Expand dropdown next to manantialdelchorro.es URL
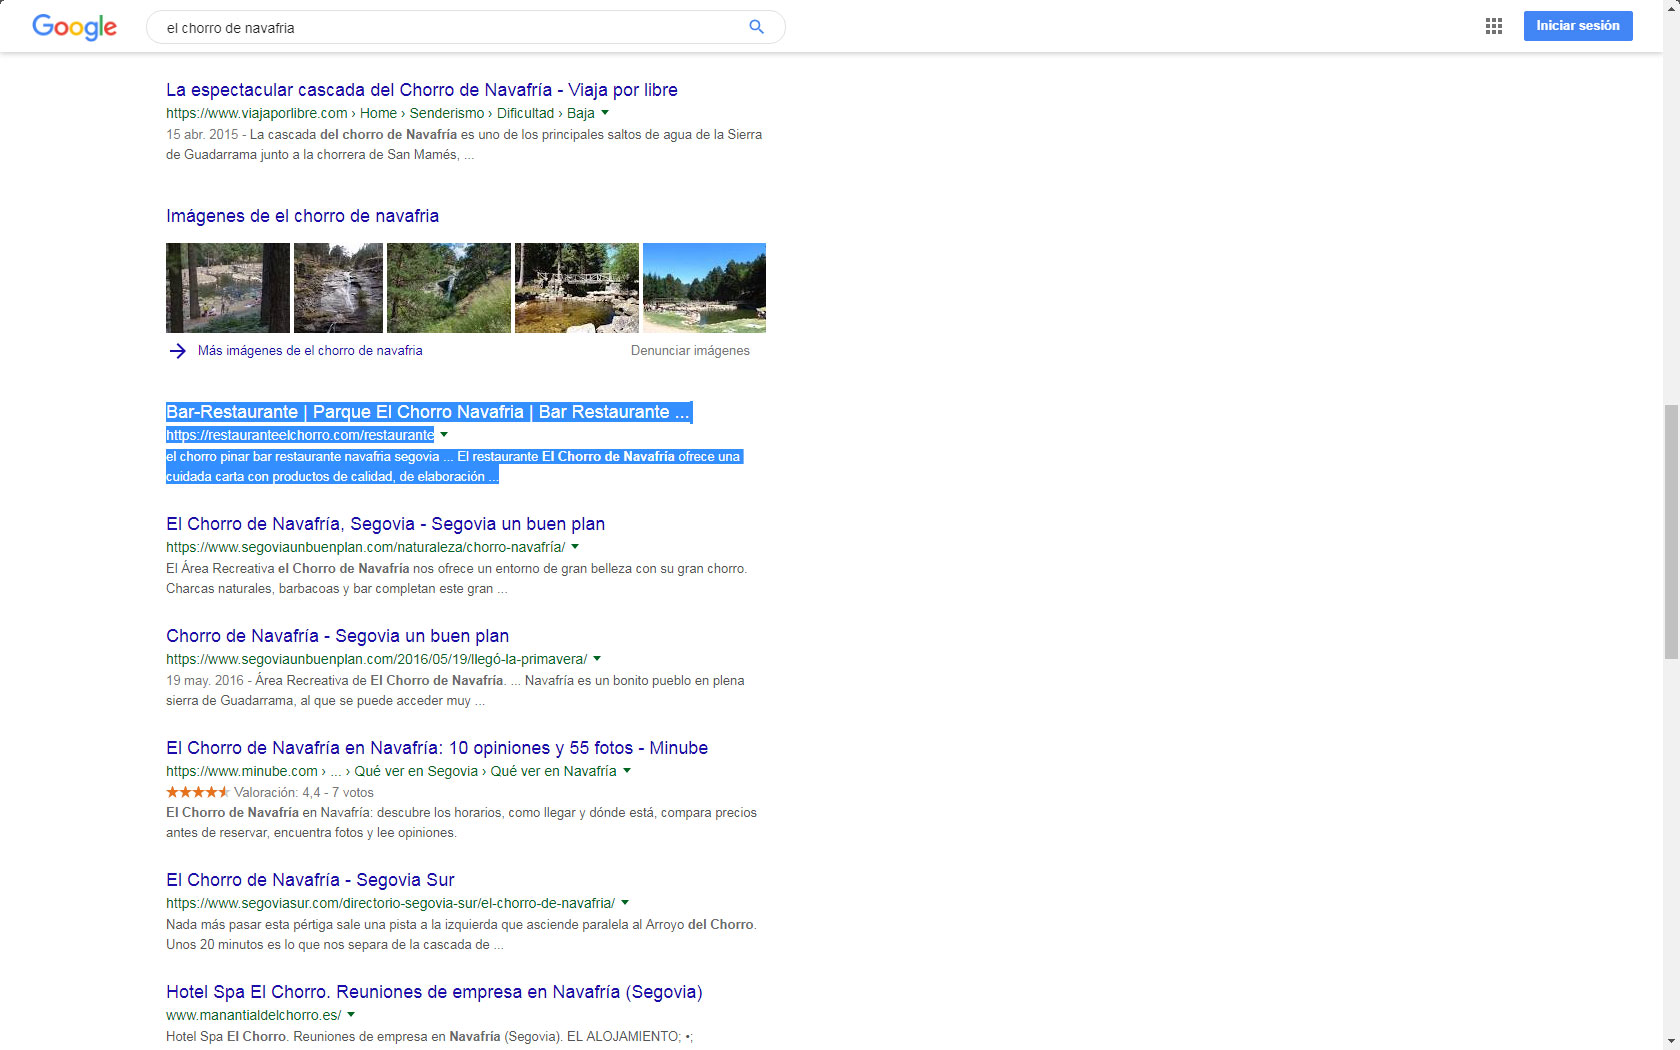This screenshot has width=1680, height=1050. click(x=351, y=1015)
